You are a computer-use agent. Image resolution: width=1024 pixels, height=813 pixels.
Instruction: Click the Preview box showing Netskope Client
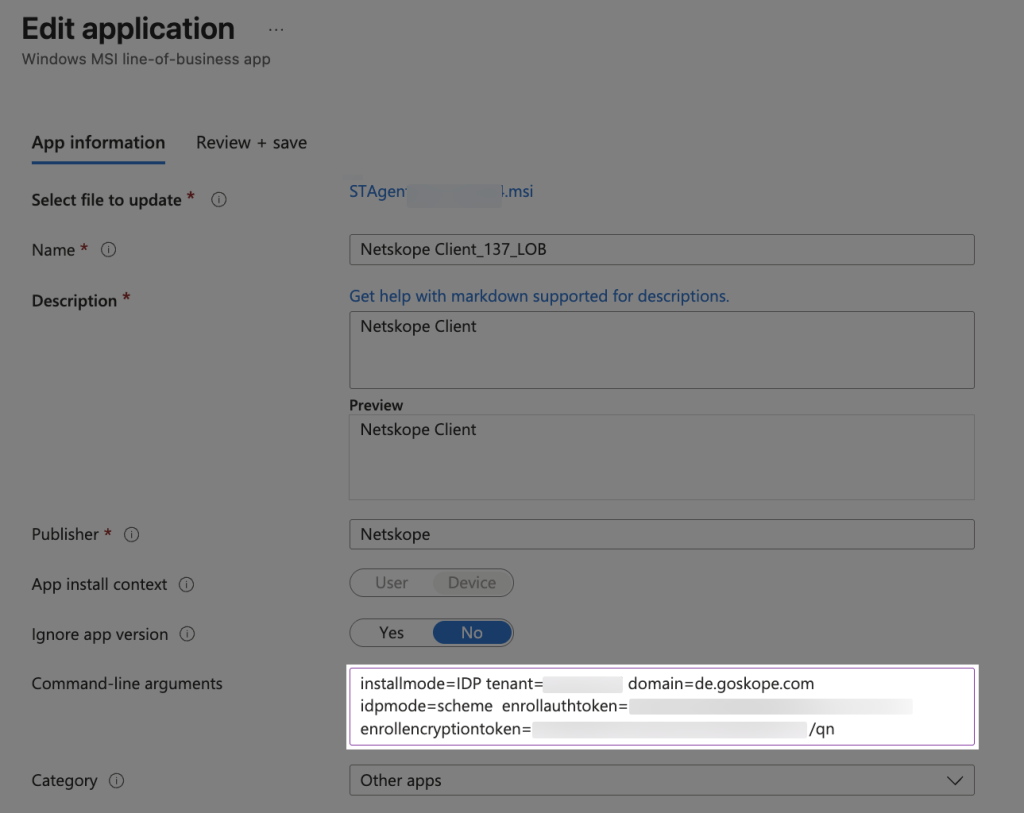pos(662,457)
